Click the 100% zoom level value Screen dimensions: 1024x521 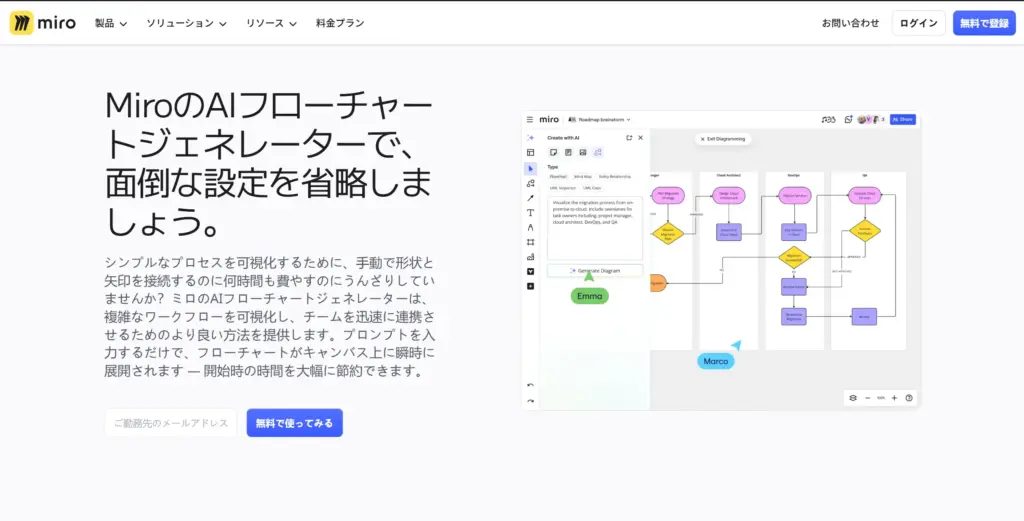click(x=881, y=398)
